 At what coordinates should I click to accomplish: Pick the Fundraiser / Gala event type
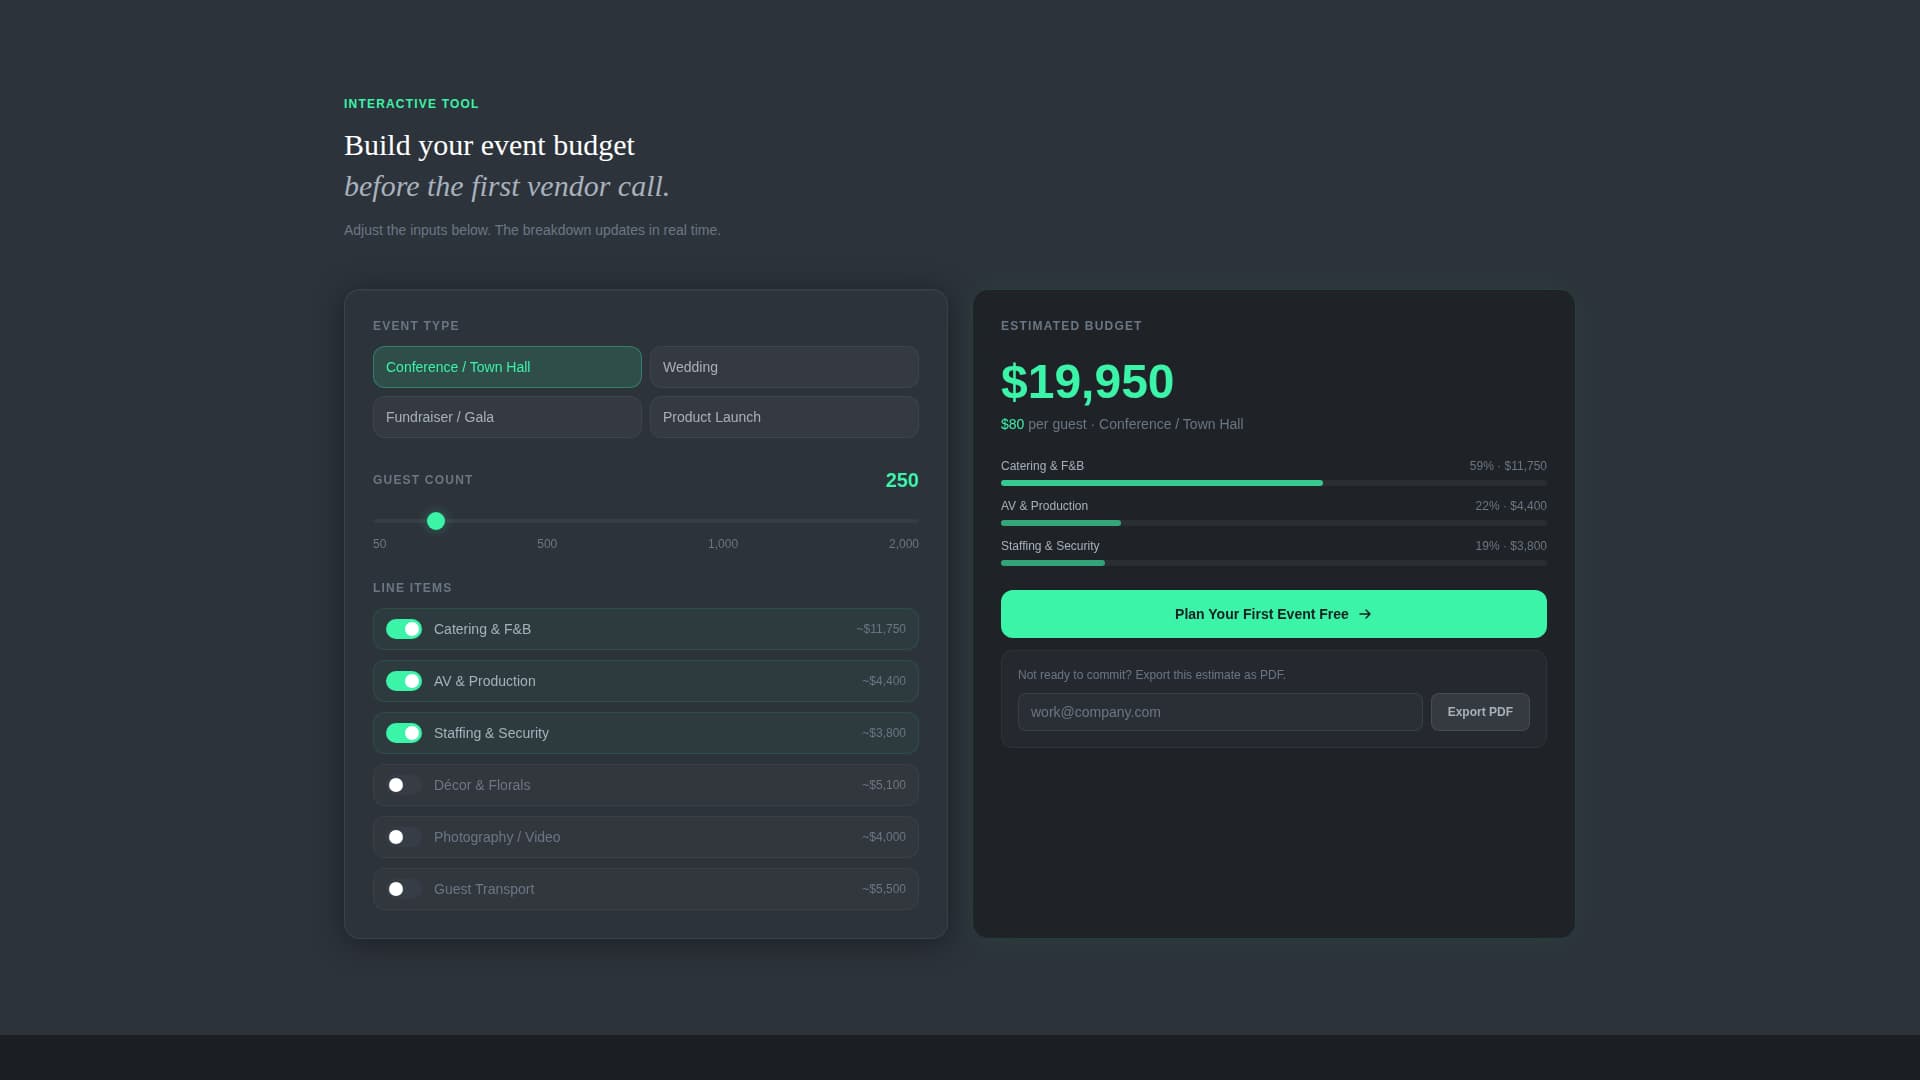pos(507,417)
